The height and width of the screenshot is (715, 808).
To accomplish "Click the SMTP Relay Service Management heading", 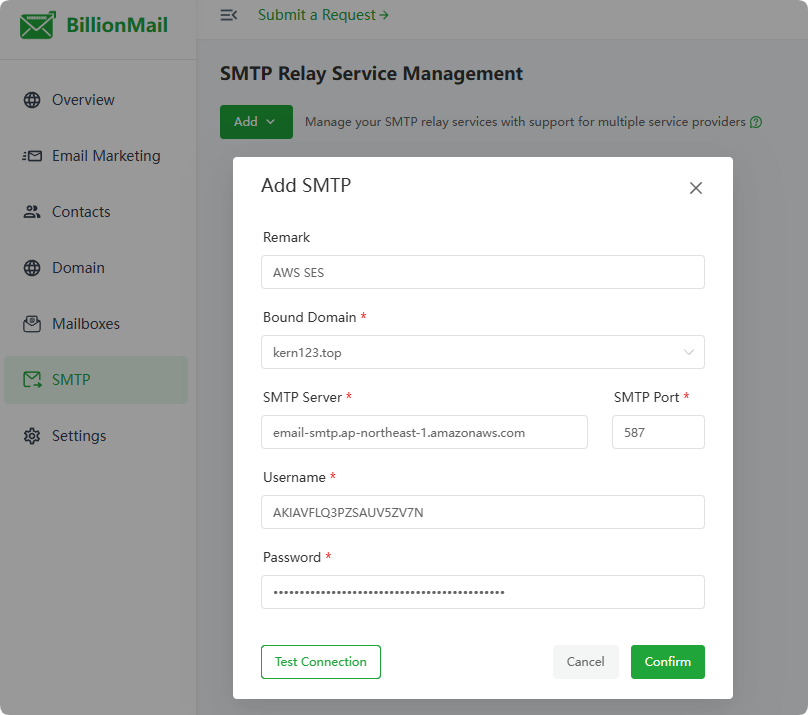I will click(371, 74).
